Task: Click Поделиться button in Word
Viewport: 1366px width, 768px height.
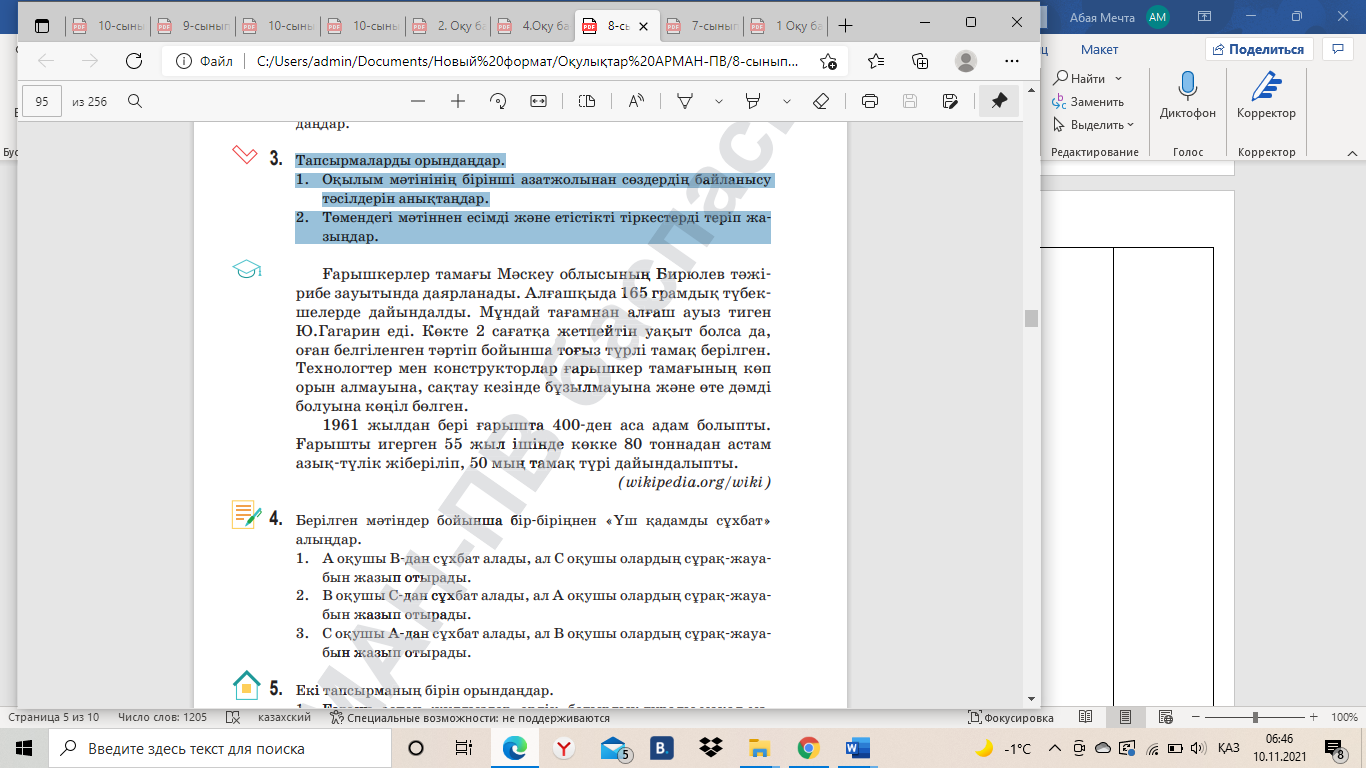Action: point(1259,49)
